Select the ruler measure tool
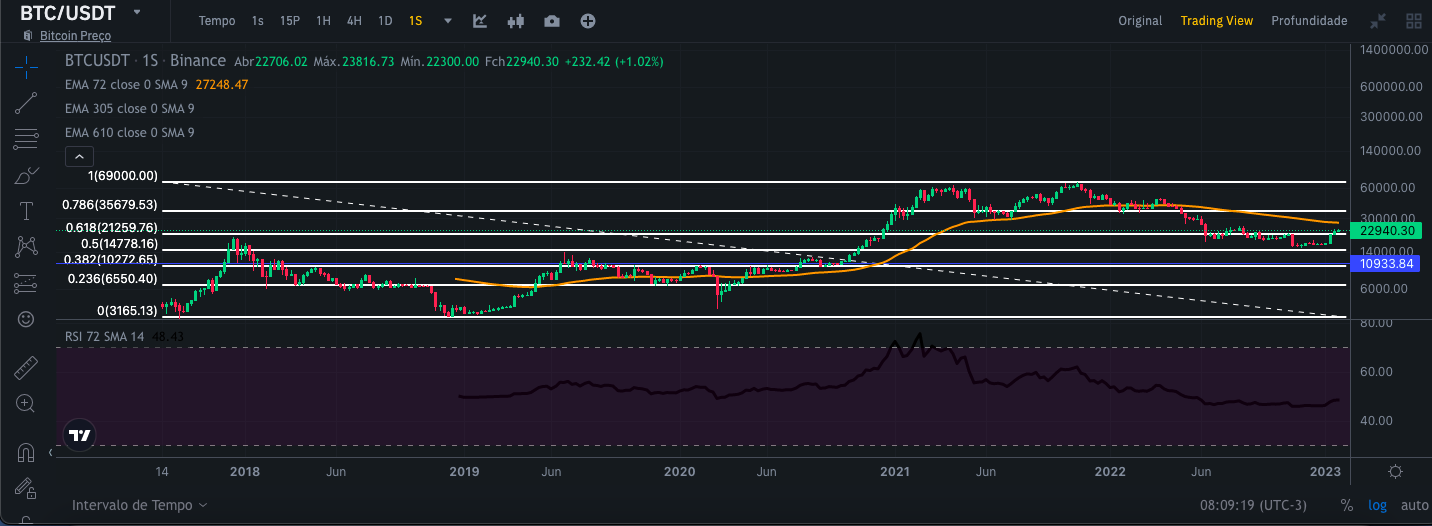This screenshot has width=1432, height=526. click(x=26, y=368)
